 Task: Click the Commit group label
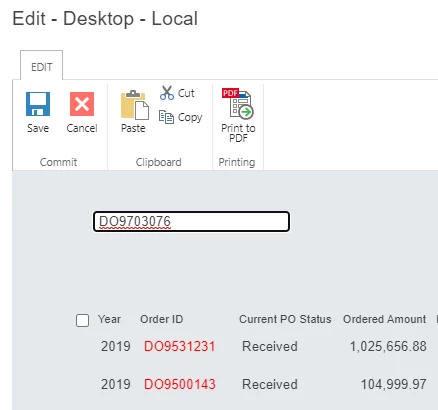click(58, 162)
